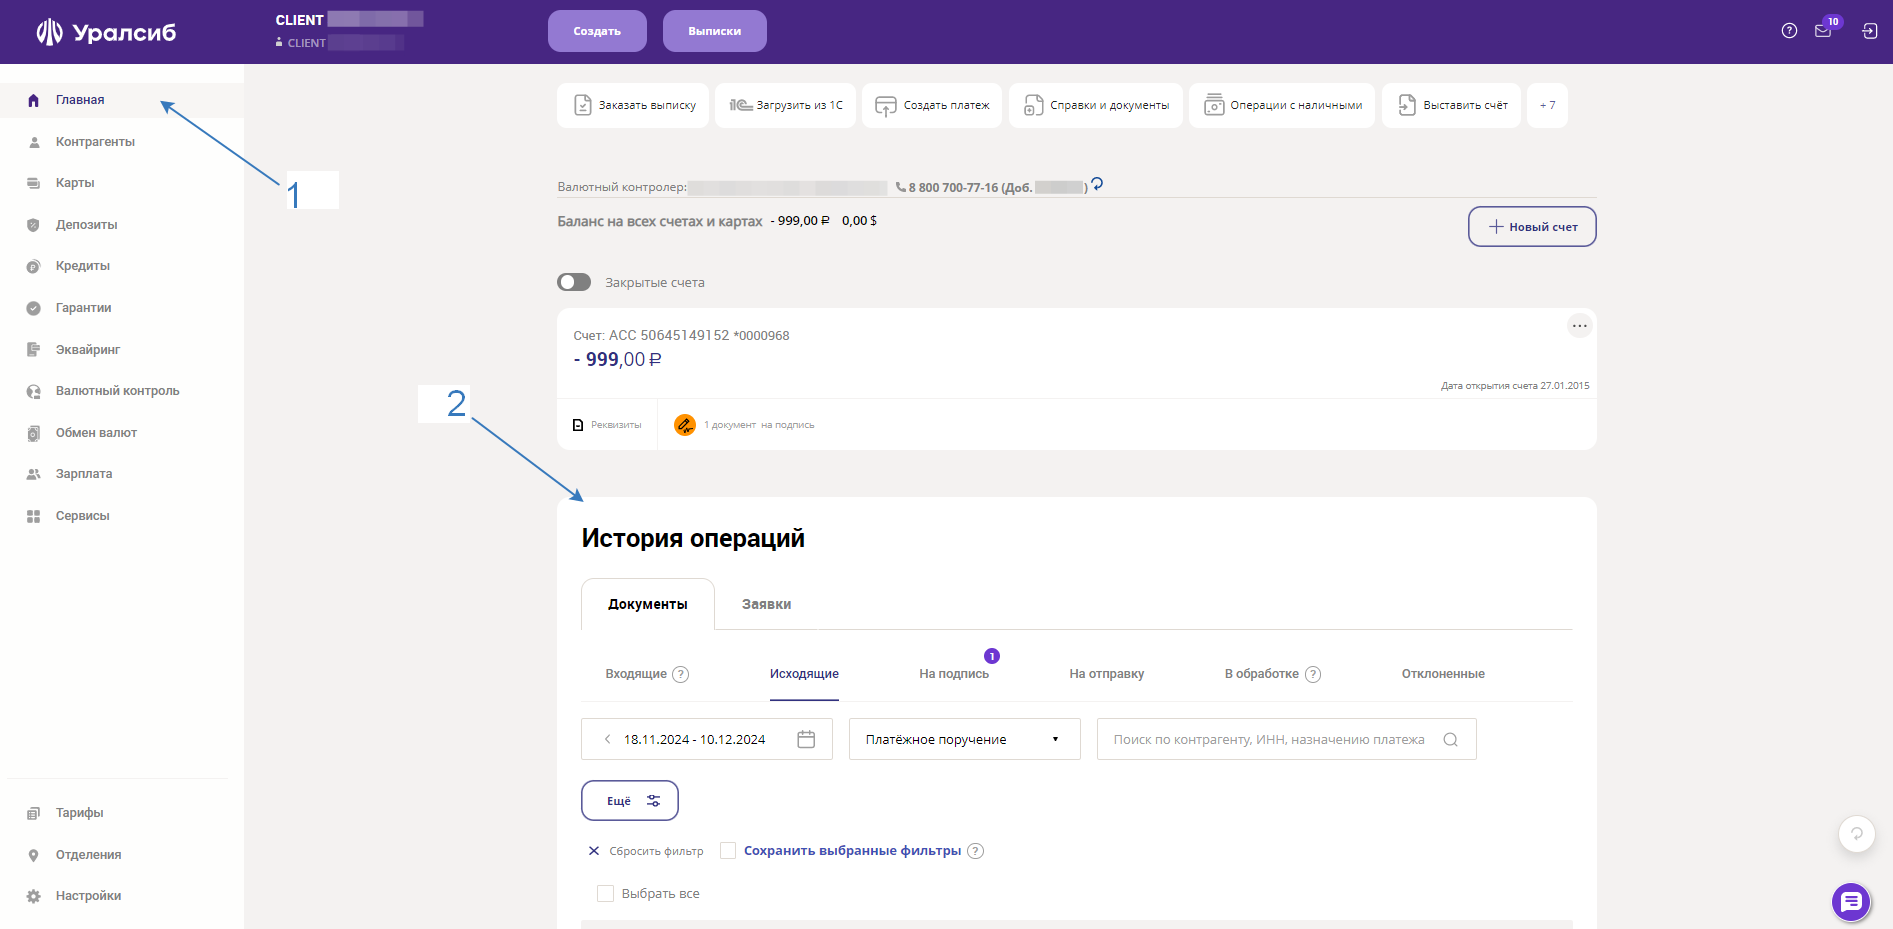Expand the +7 more quick actions
The image size is (1893, 929).
[1547, 105]
